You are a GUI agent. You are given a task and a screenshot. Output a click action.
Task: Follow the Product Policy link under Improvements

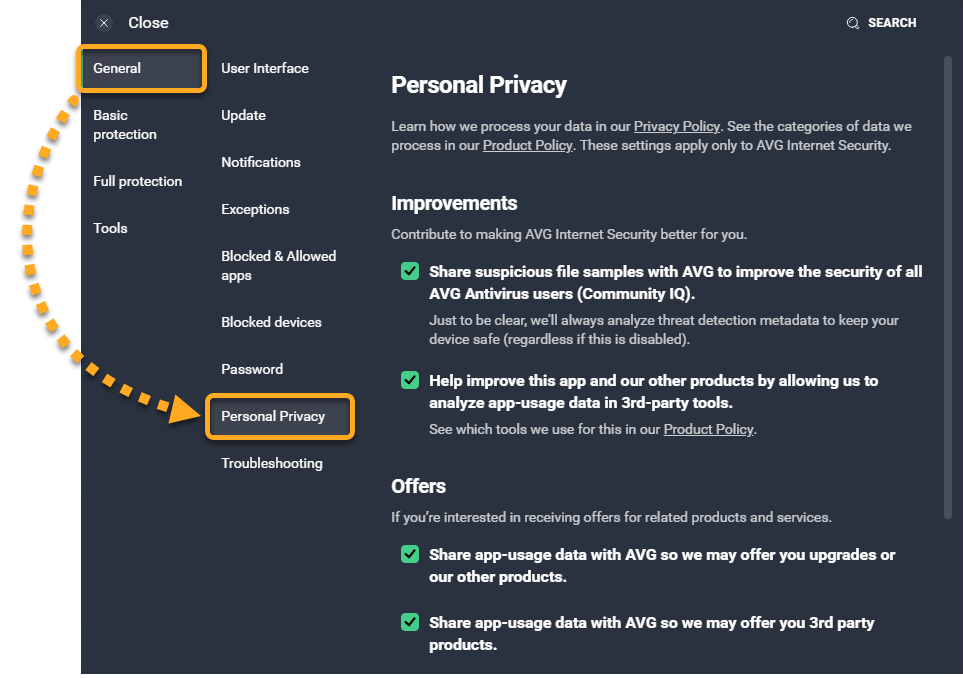(x=709, y=429)
